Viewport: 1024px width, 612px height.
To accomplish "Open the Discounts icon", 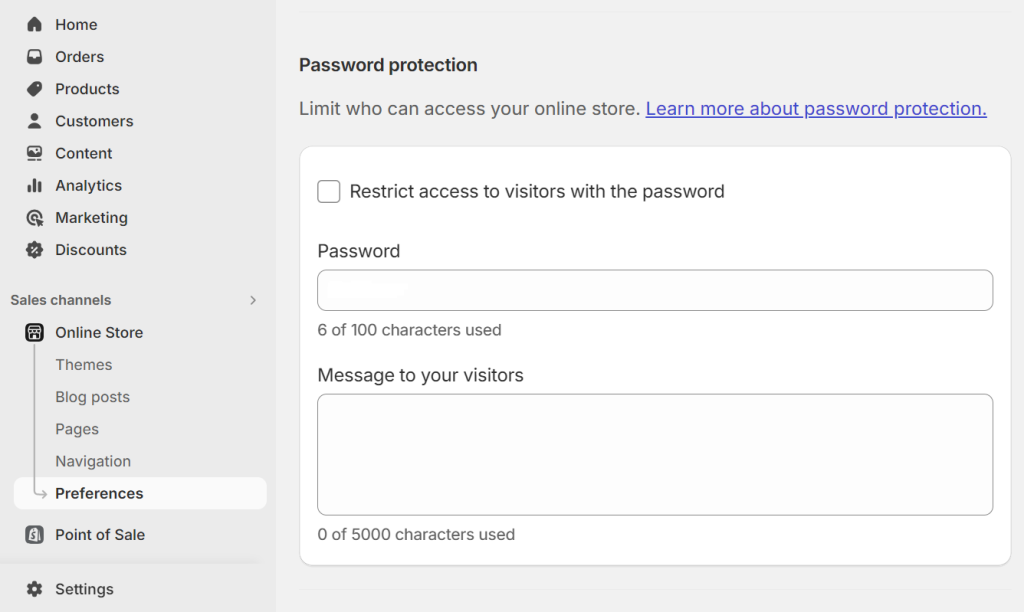I will tap(33, 249).
